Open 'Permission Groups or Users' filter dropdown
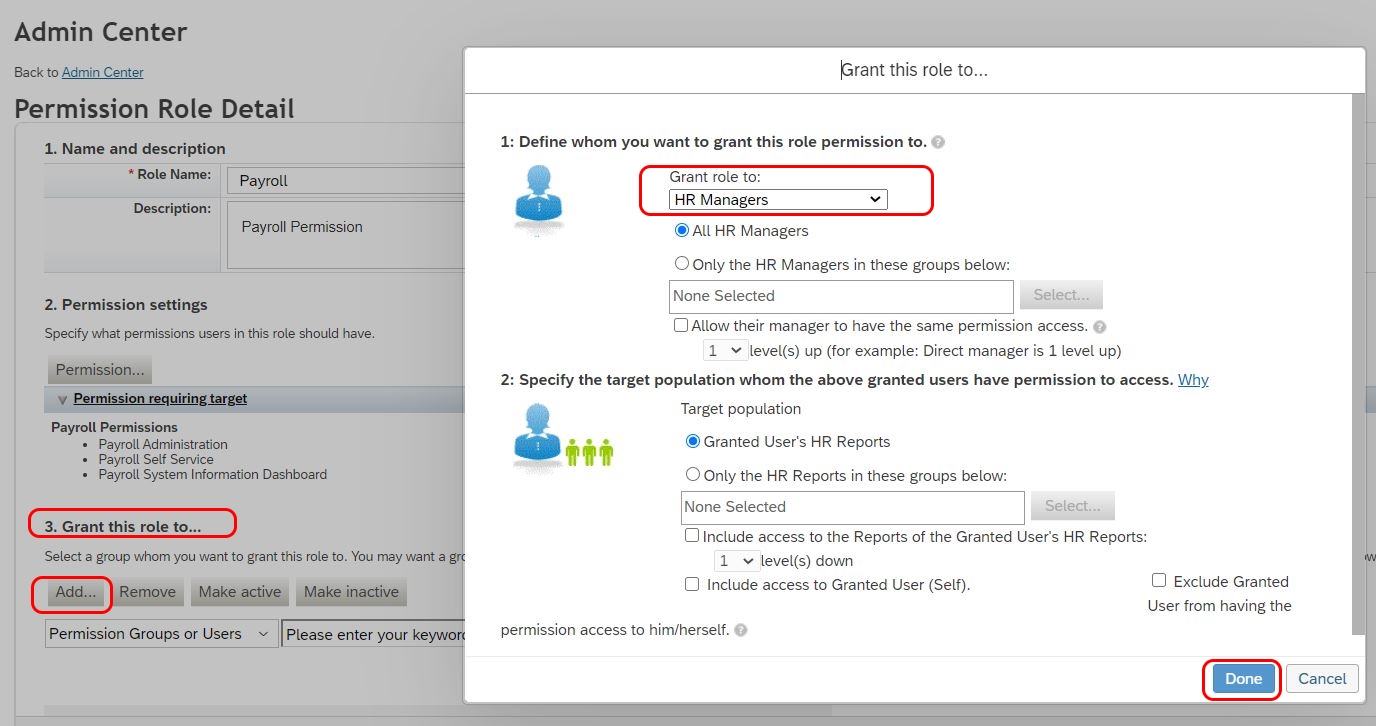The width and height of the screenshot is (1376, 726). coord(161,634)
